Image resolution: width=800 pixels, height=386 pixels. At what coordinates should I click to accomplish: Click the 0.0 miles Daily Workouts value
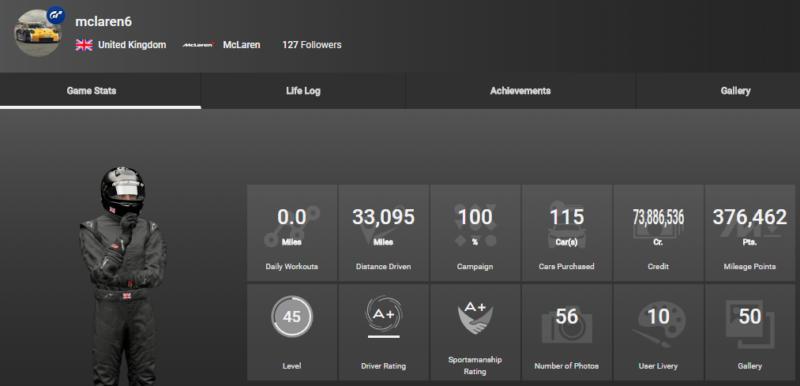pyautogui.click(x=292, y=217)
